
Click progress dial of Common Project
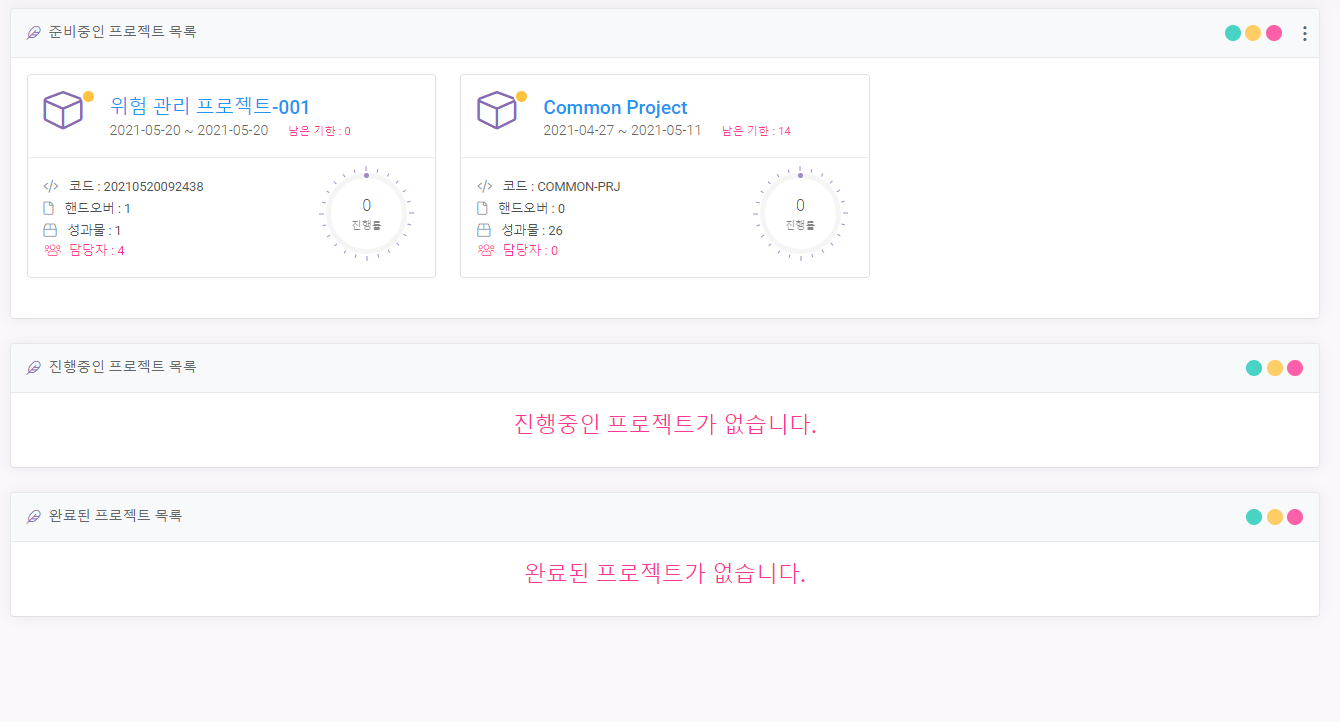coord(800,213)
